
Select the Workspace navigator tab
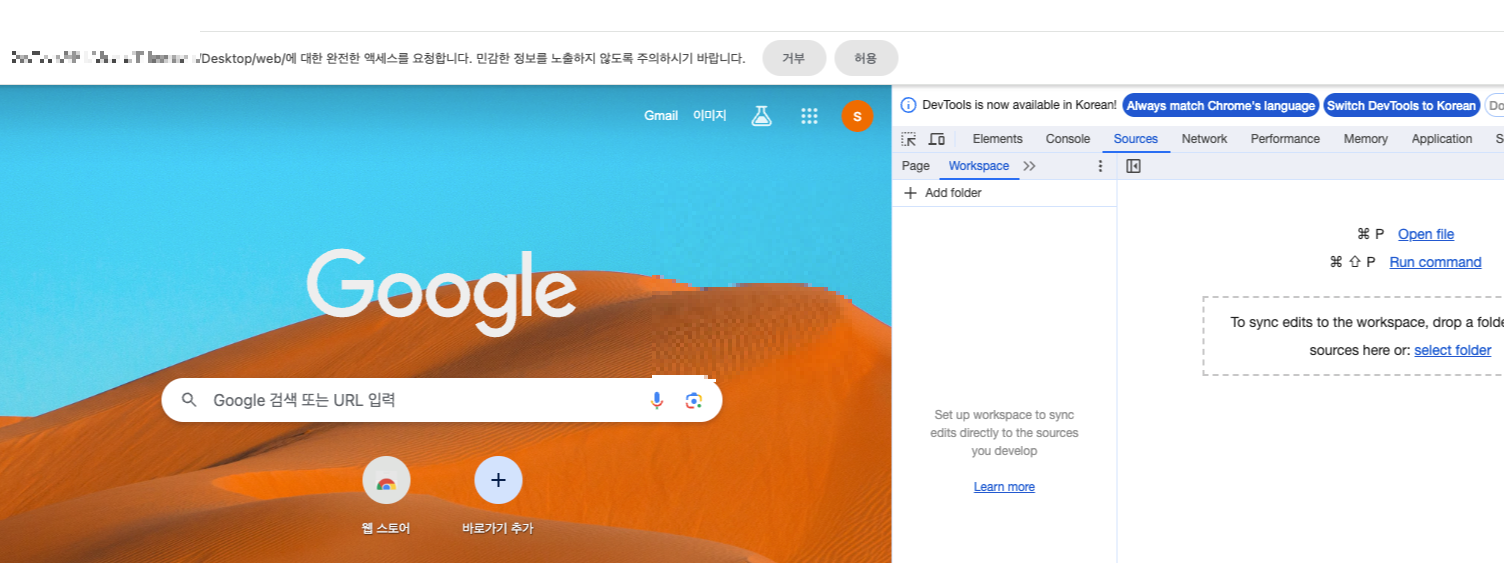(979, 166)
